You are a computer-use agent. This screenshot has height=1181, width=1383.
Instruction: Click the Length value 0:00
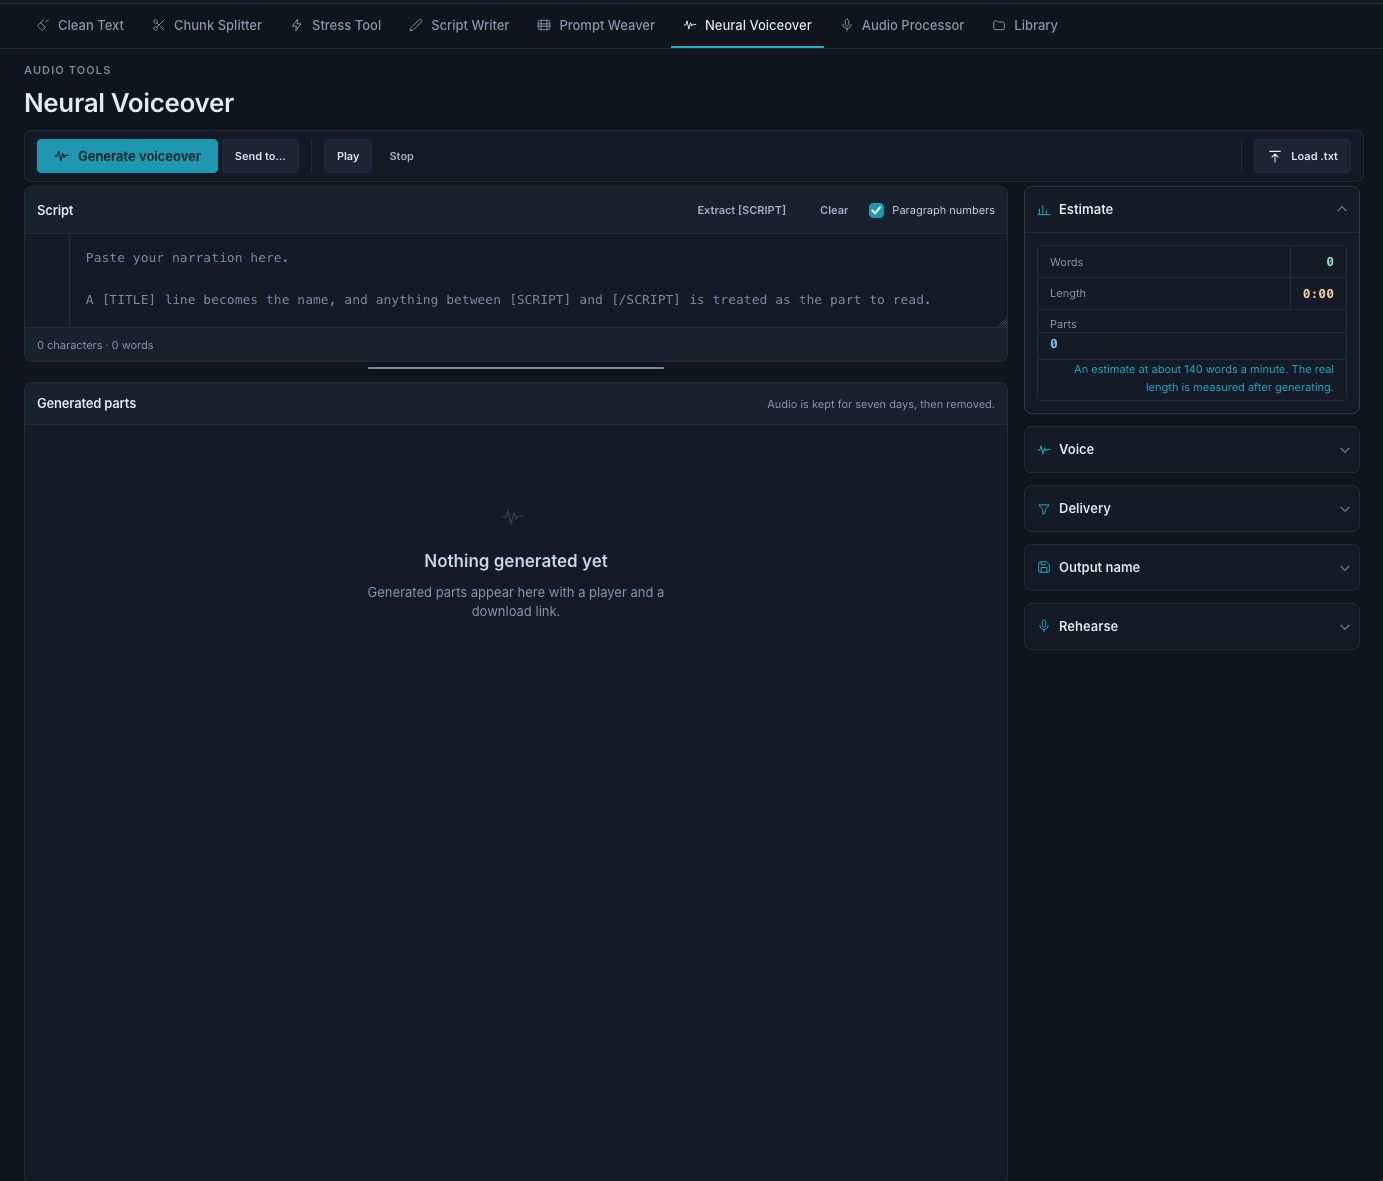pyautogui.click(x=1318, y=294)
